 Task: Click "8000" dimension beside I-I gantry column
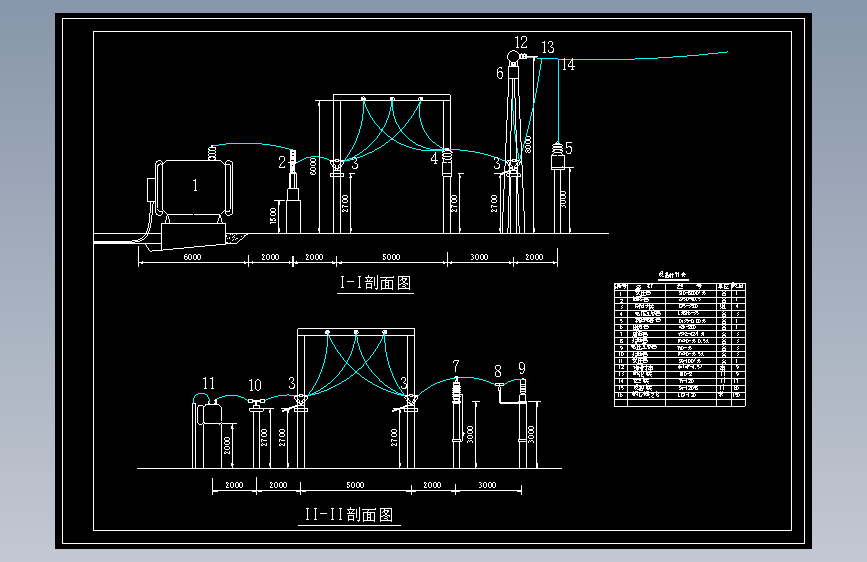(x=313, y=166)
